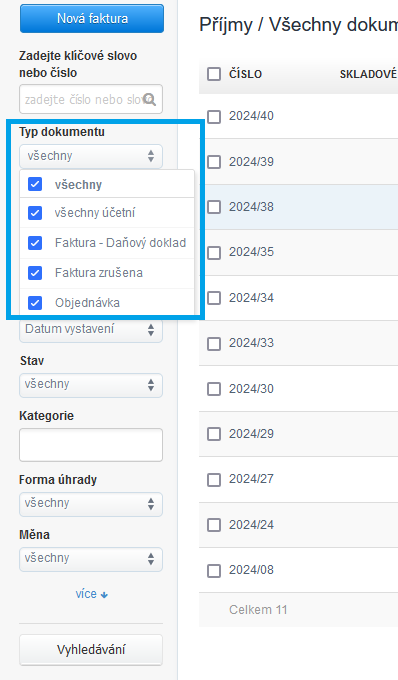The height and width of the screenshot is (680, 398).
Task: Open the Stav dropdown
Action: tap(91, 385)
